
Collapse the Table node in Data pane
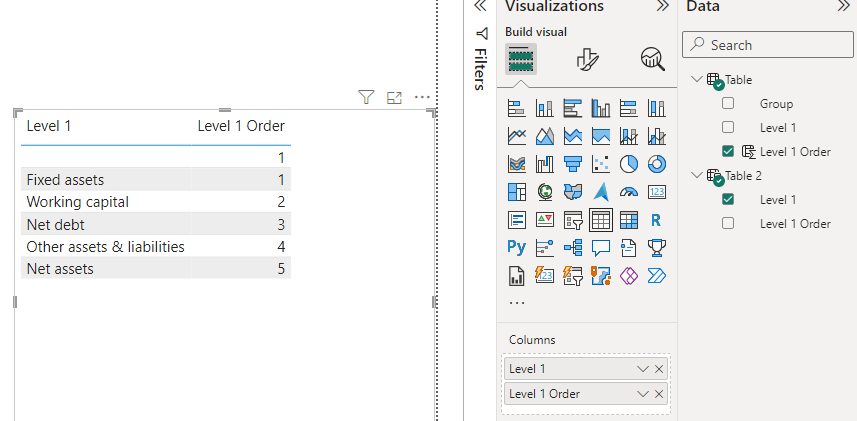coord(696,79)
